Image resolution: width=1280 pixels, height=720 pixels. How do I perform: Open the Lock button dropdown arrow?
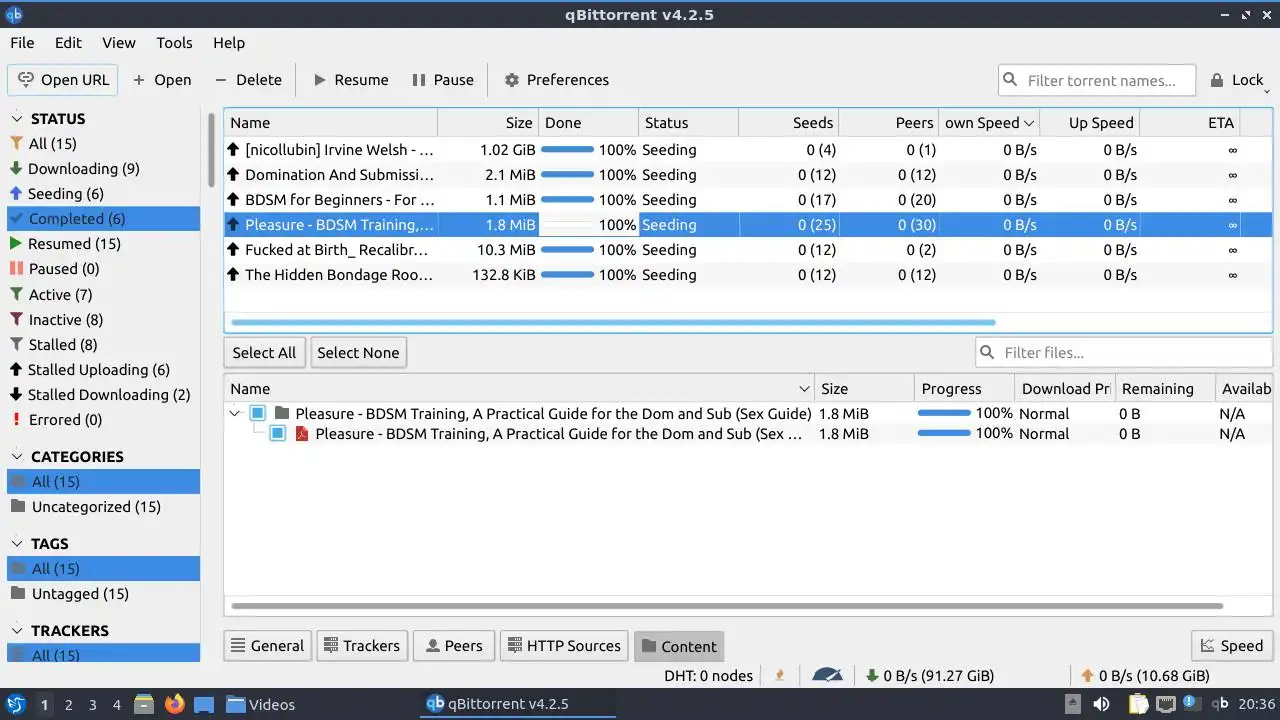click(x=1267, y=91)
